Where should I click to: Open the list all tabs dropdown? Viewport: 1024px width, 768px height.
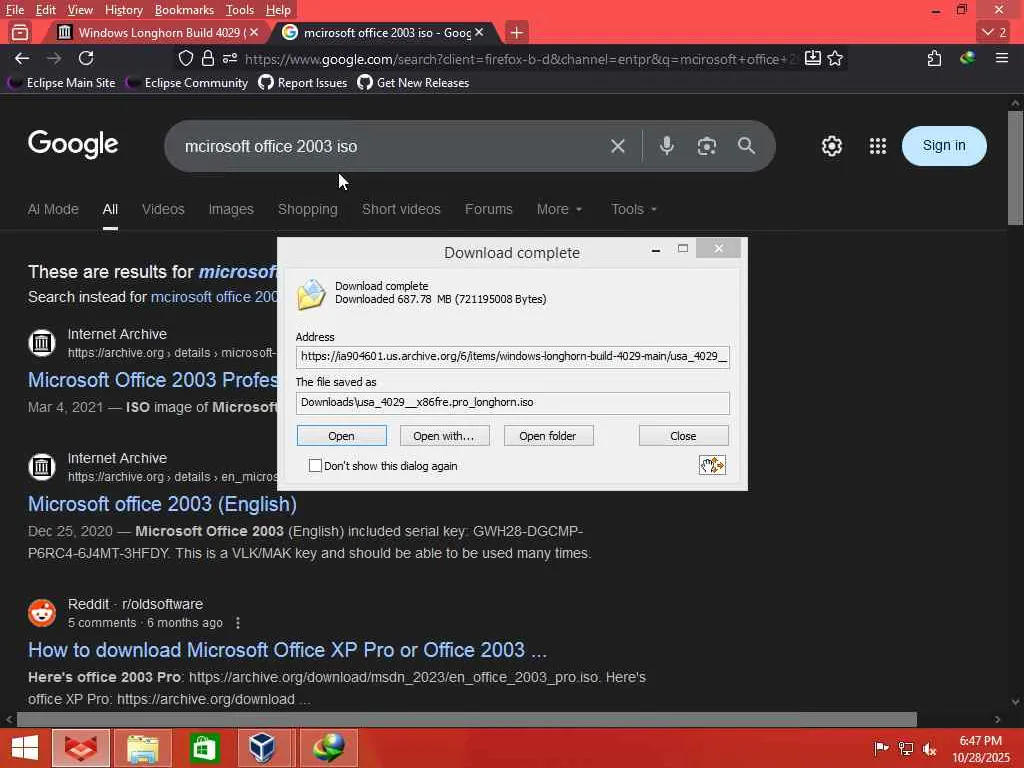994,32
